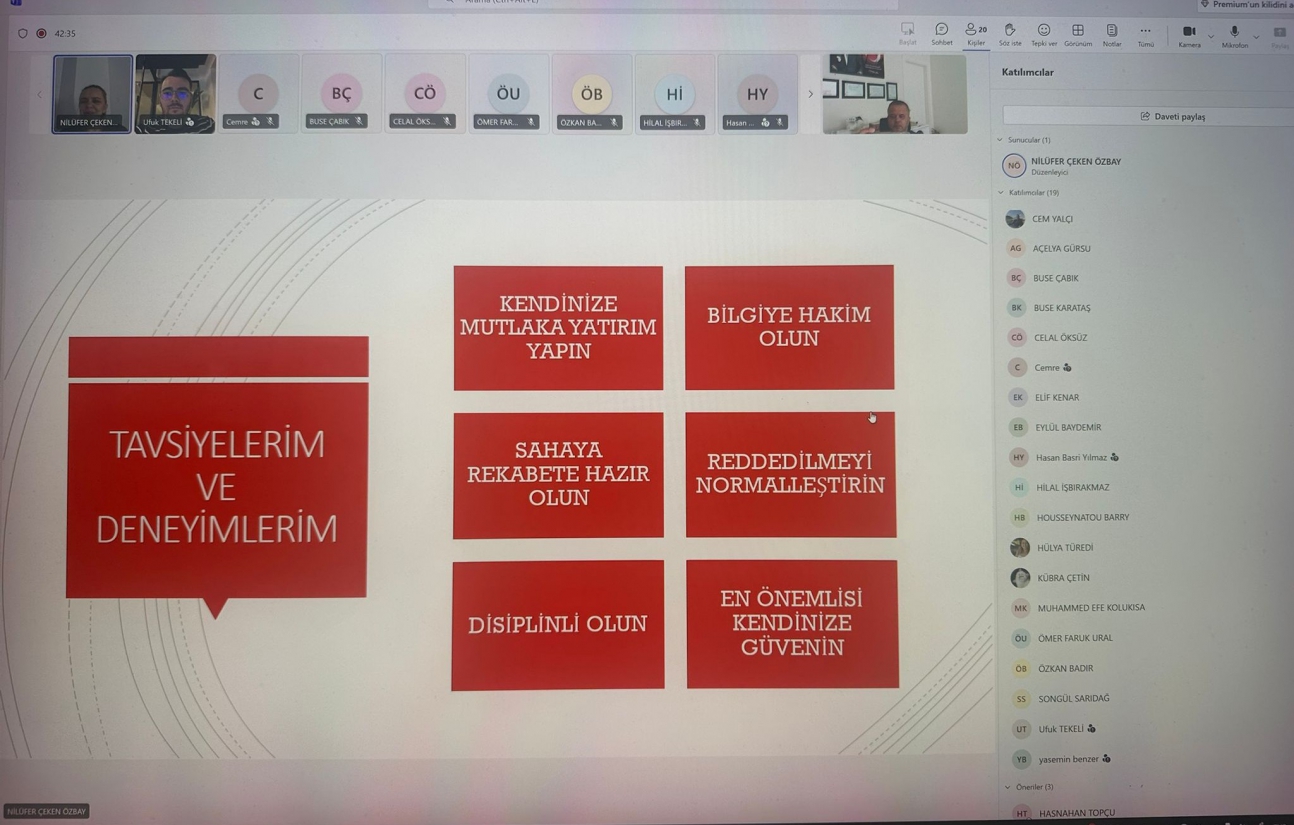The width and height of the screenshot is (1294, 825).
Task: Collapse the Katılımcılar (19) list section
Action: pyautogui.click(x=1000, y=192)
